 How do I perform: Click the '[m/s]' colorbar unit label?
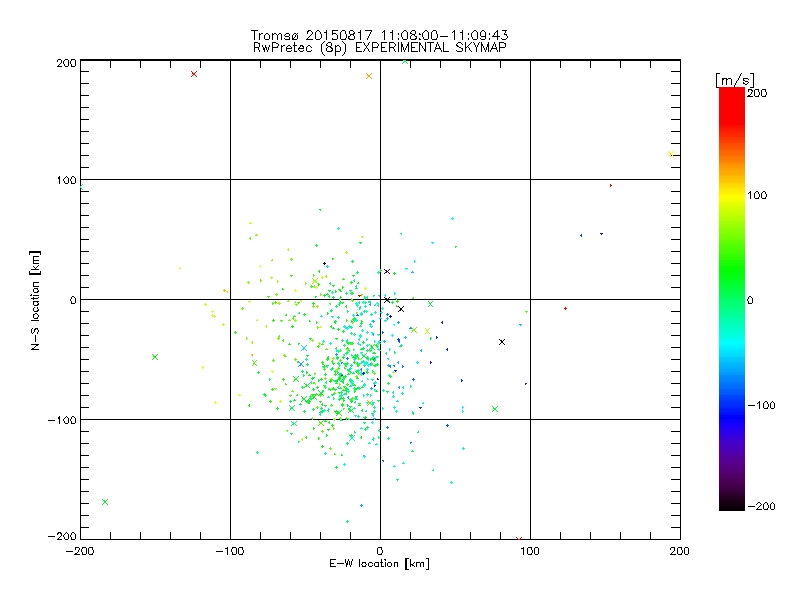(735, 80)
